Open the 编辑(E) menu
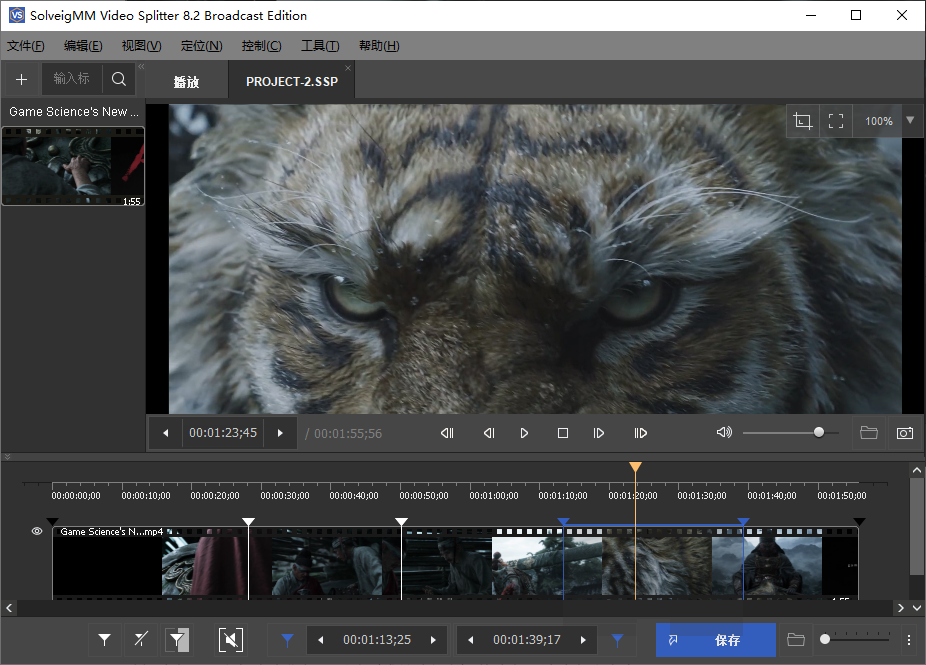Image resolution: width=926 pixels, height=665 pixels. point(83,46)
